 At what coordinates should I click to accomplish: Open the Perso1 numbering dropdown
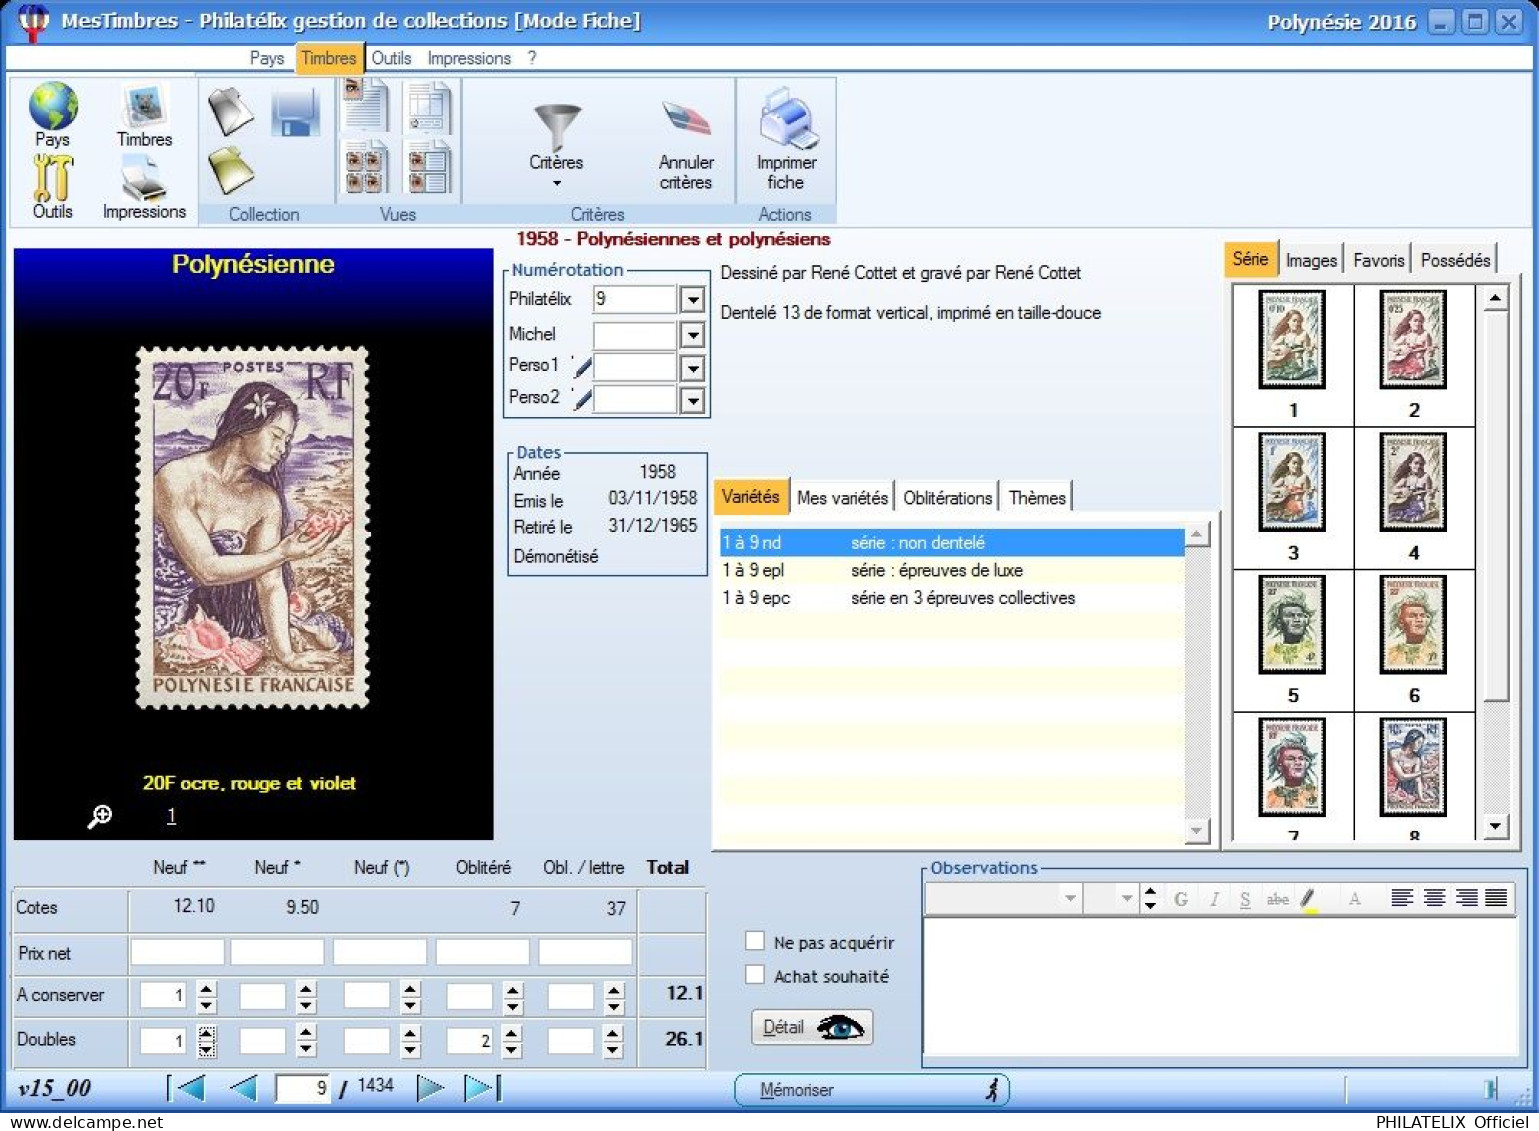coord(692,368)
